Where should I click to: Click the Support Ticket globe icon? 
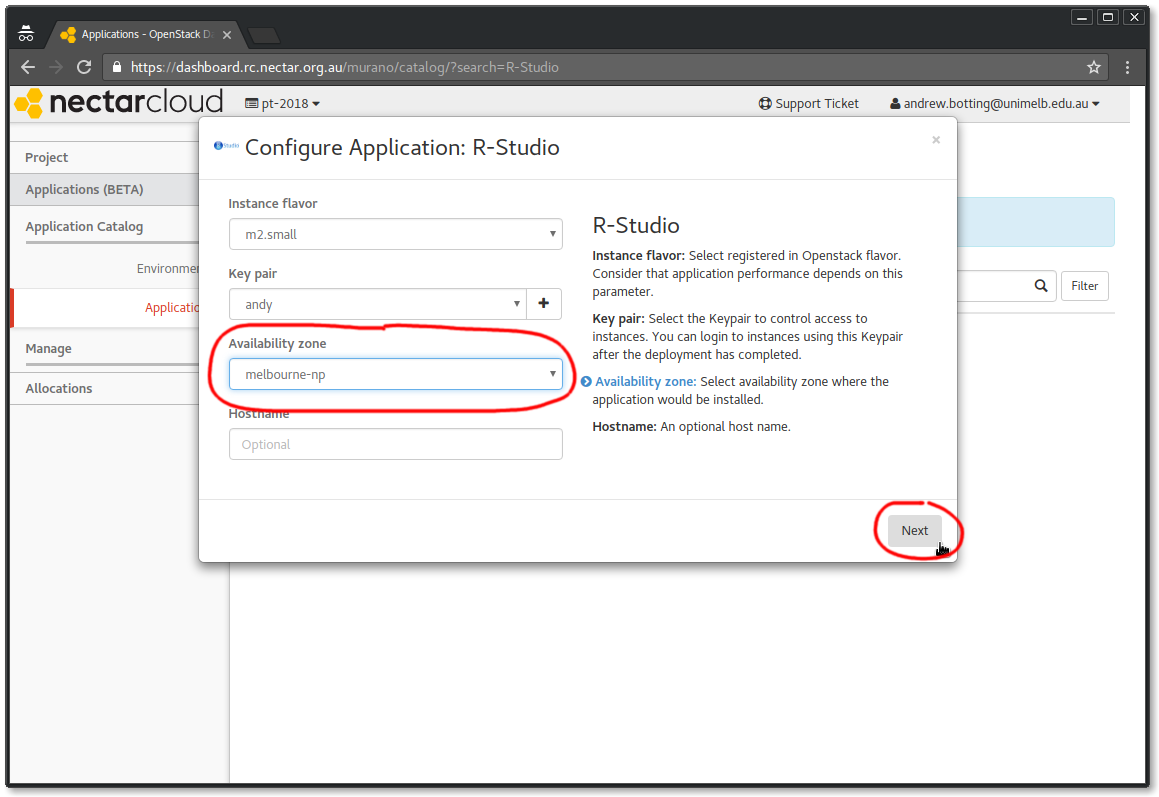(x=765, y=103)
